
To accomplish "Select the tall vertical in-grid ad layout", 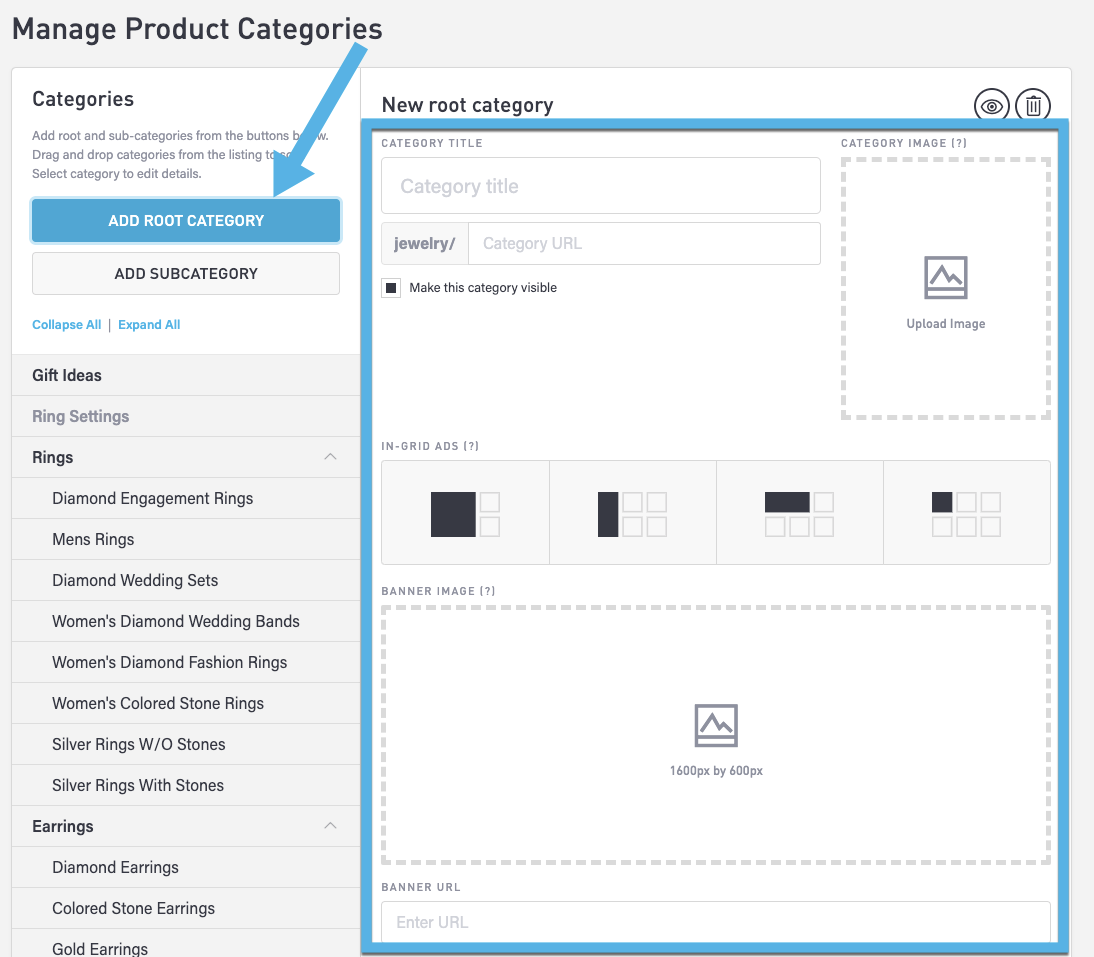I will [x=632, y=513].
